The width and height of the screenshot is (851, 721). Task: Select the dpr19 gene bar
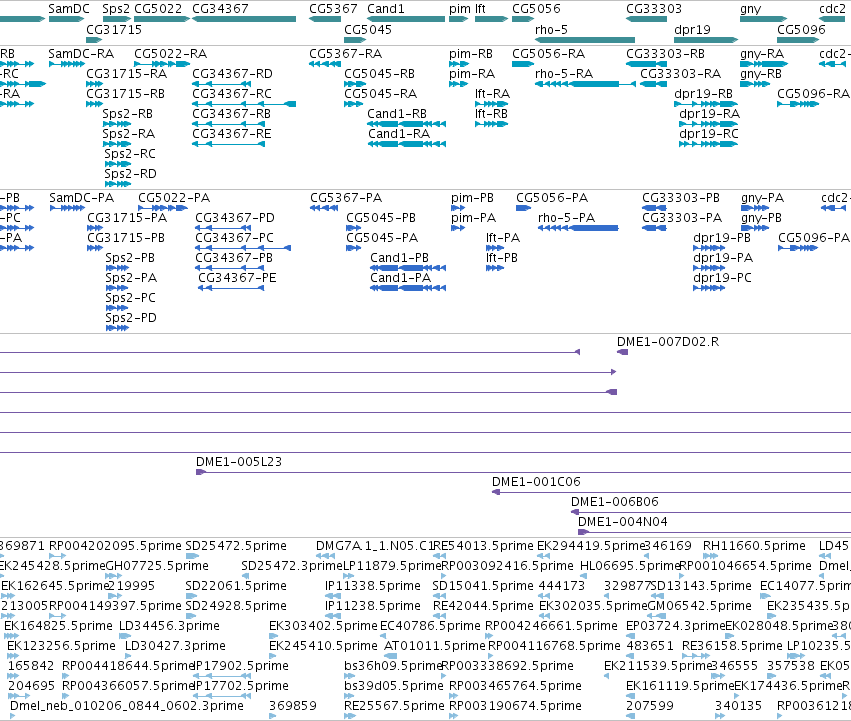[706, 40]
